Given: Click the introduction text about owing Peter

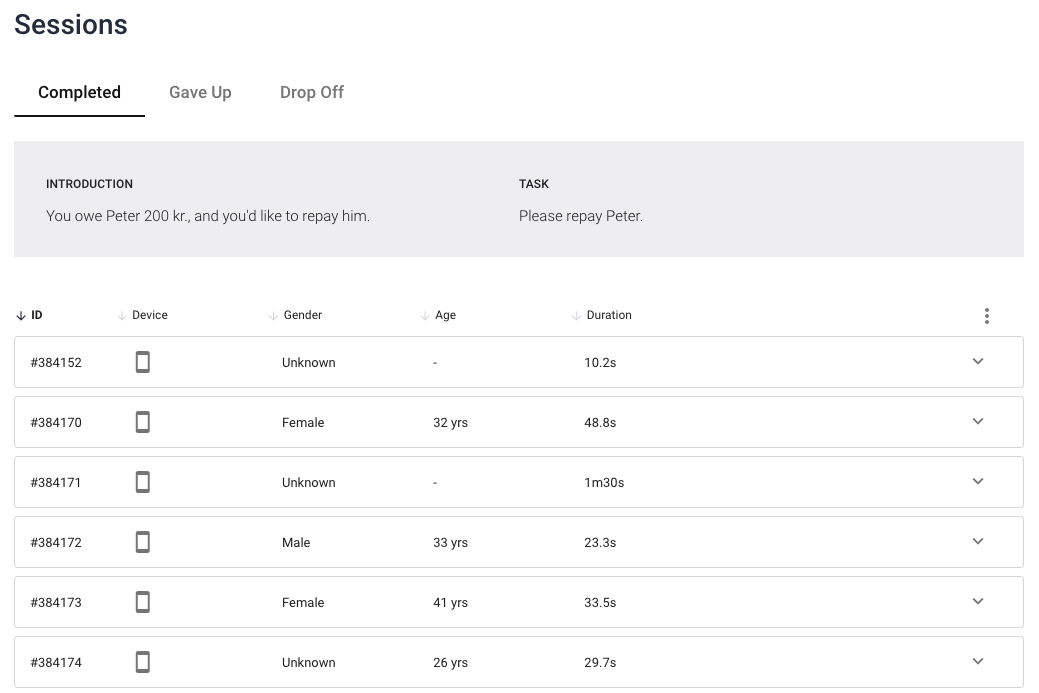Looking at the screenshot, I should tap(208, 216).
